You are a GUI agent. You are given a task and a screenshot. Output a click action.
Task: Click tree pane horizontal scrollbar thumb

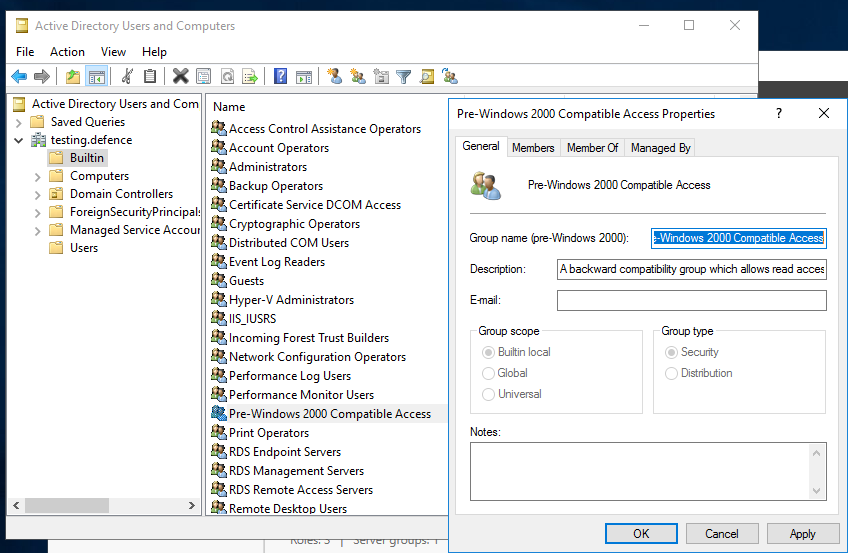(x=67, y=505)
